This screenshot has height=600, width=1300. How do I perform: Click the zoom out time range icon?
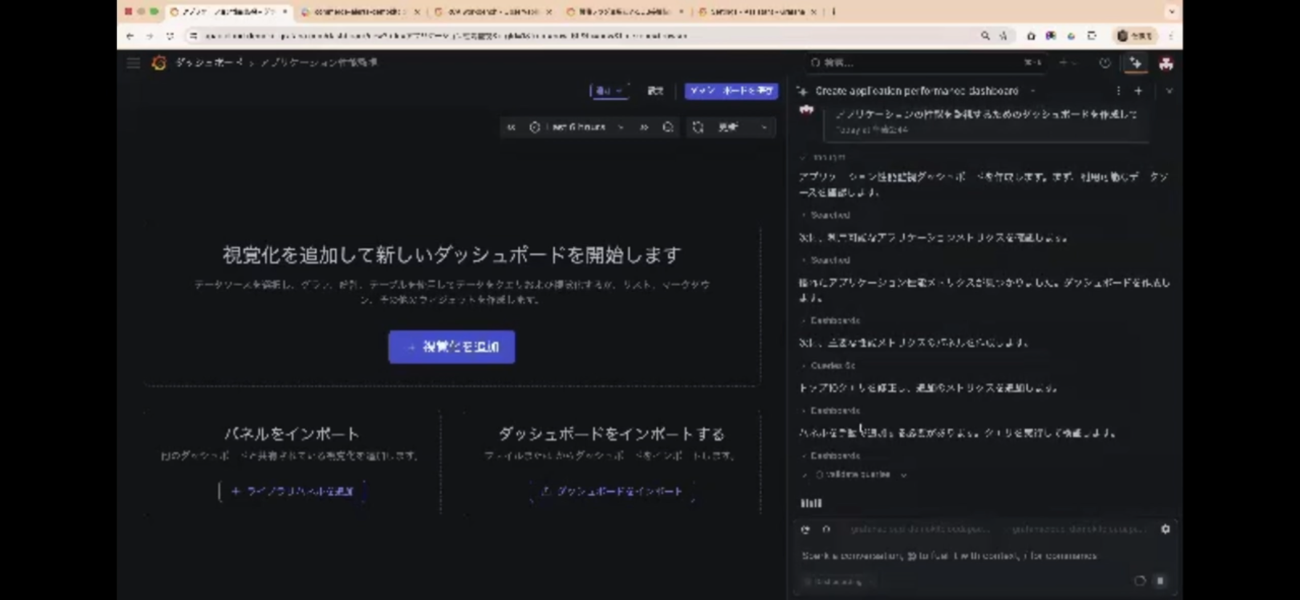(668, 127)
